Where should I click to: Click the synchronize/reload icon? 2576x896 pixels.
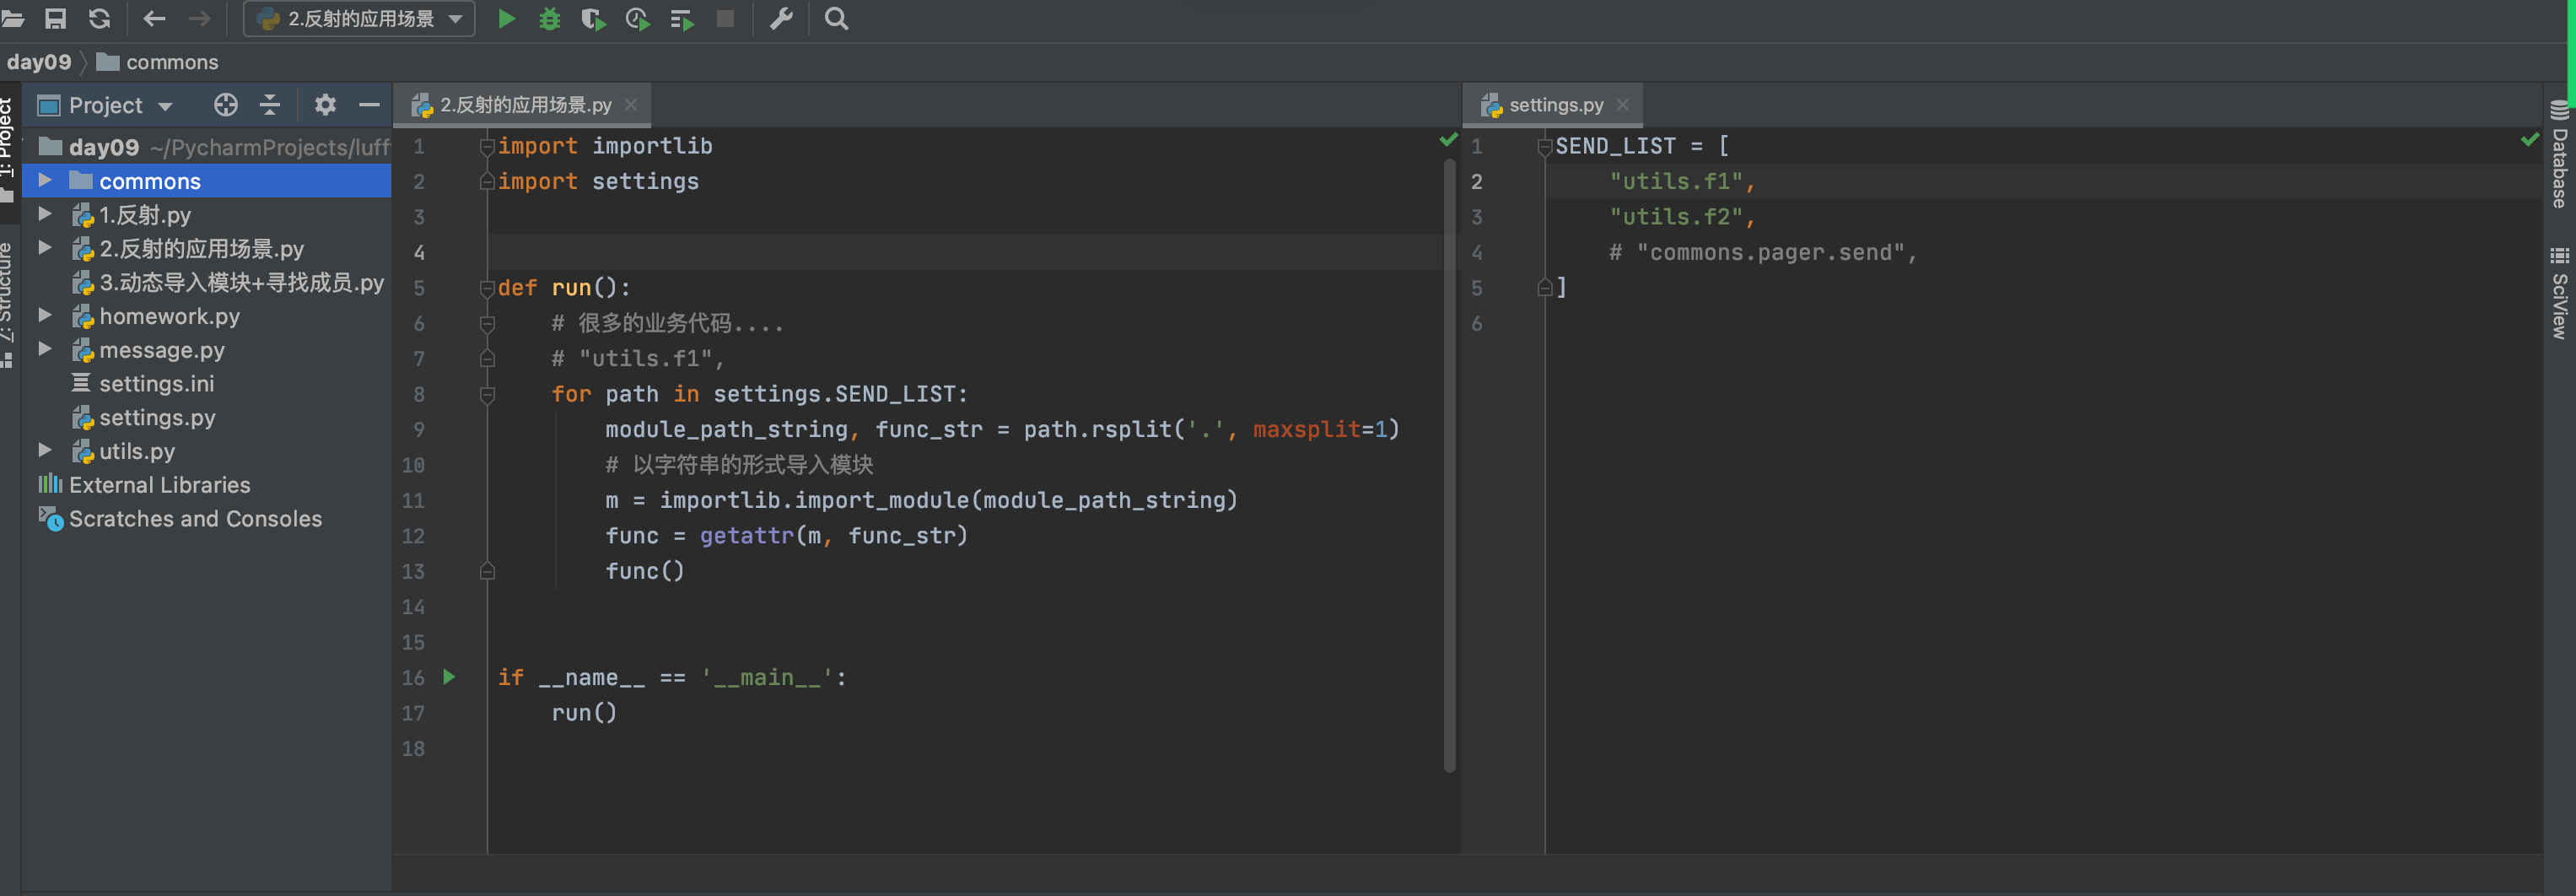(x=99, y=19)
